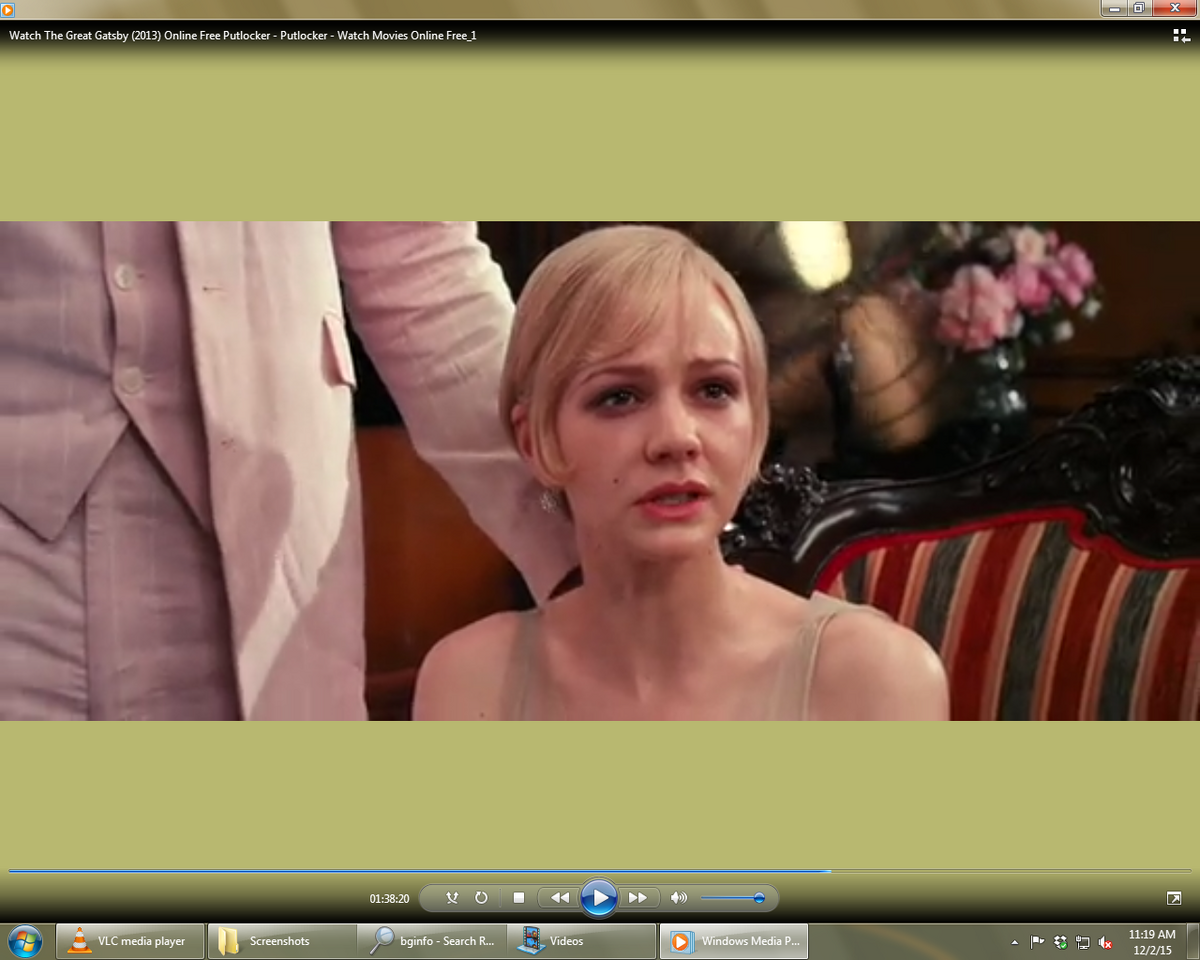Click the Play button
This screenshot has height=960, width=1200.
pyautogui.click(x=598, y=898)
